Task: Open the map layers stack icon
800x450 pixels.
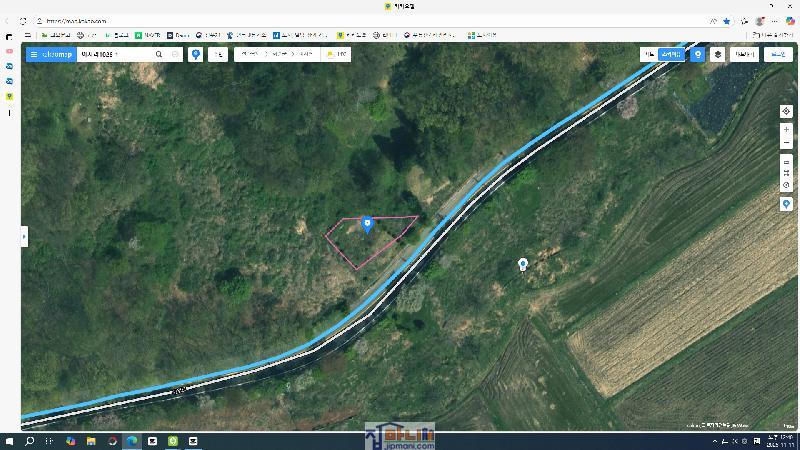Action: pyautogui.click(x=718, y=54)
